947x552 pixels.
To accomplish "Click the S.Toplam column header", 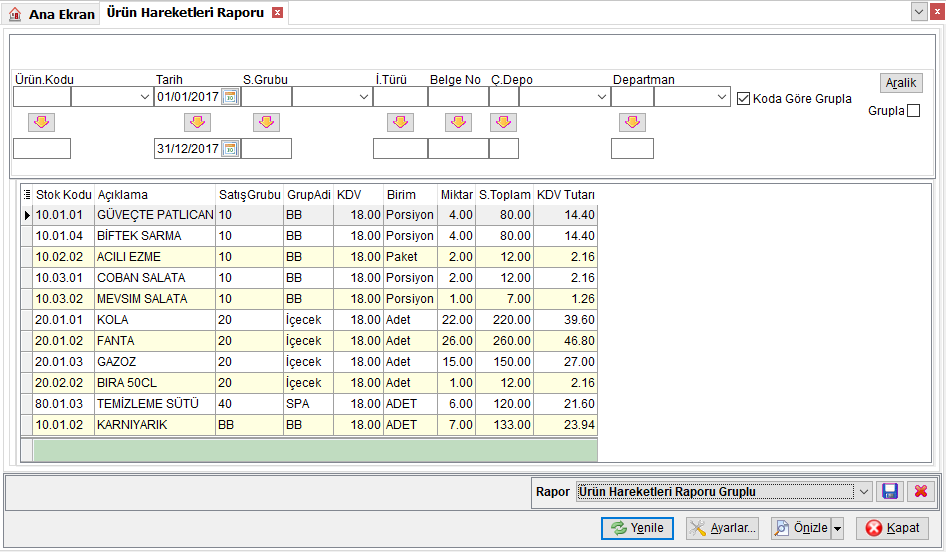I will (x=505, y=194).
